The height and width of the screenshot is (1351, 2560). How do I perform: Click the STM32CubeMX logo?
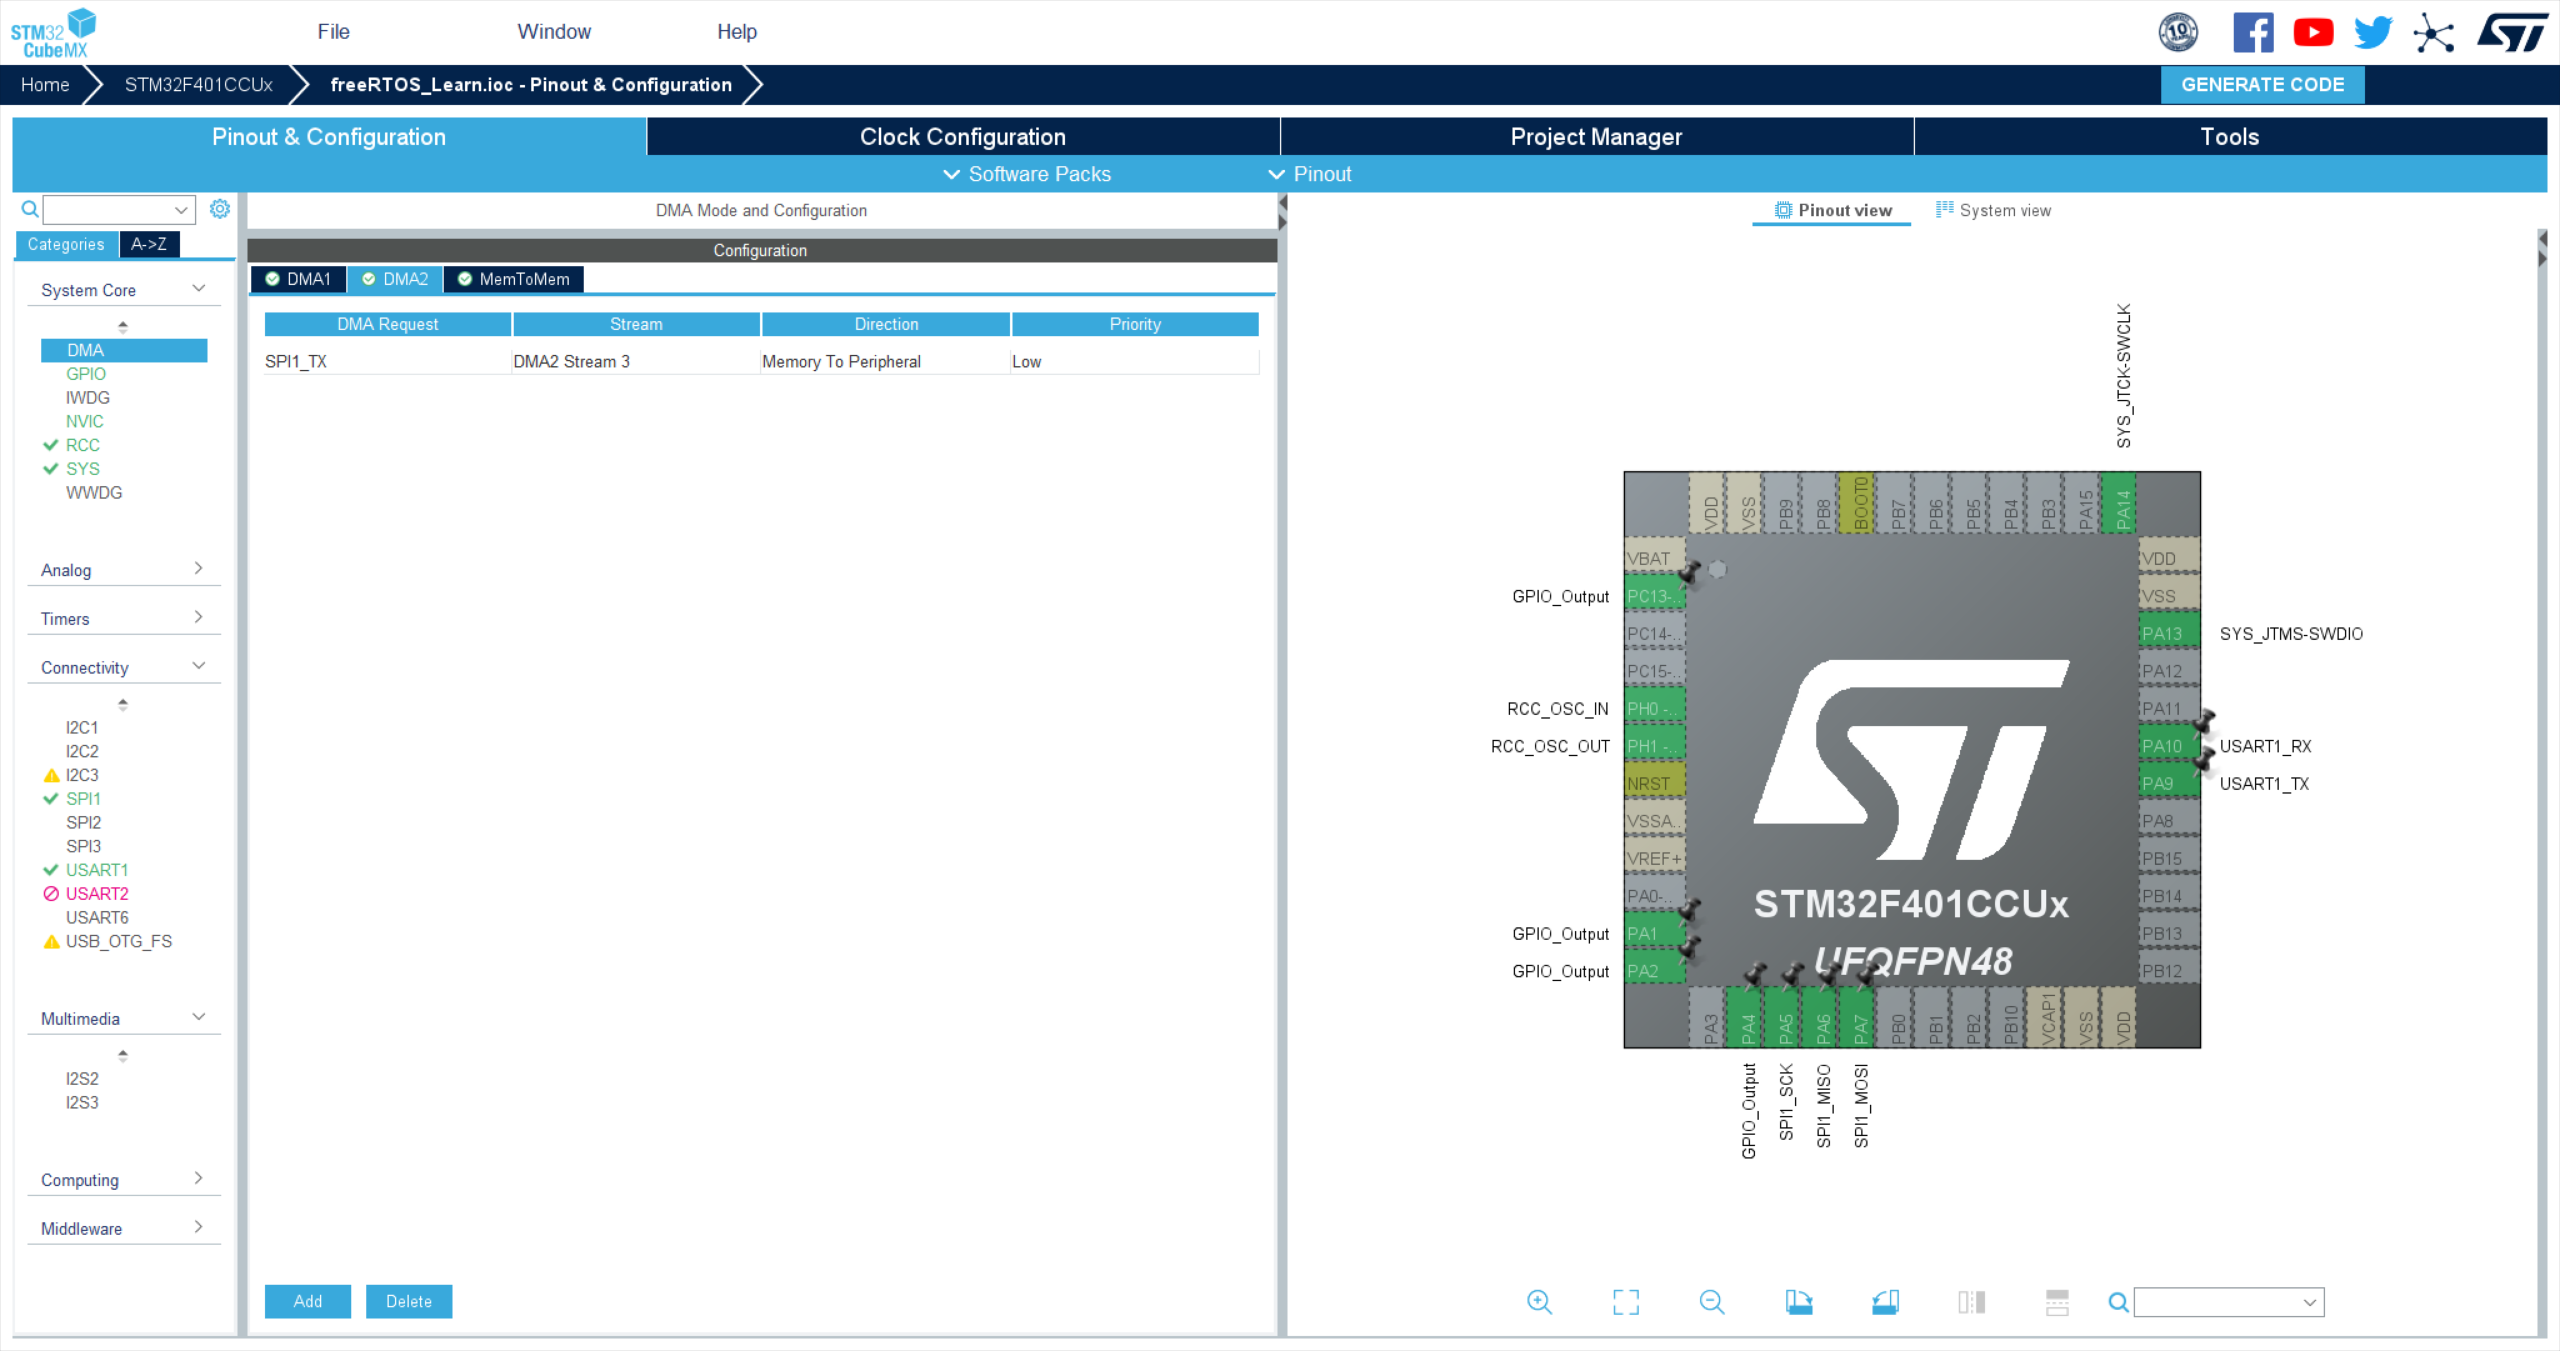[x=54, y=33]
